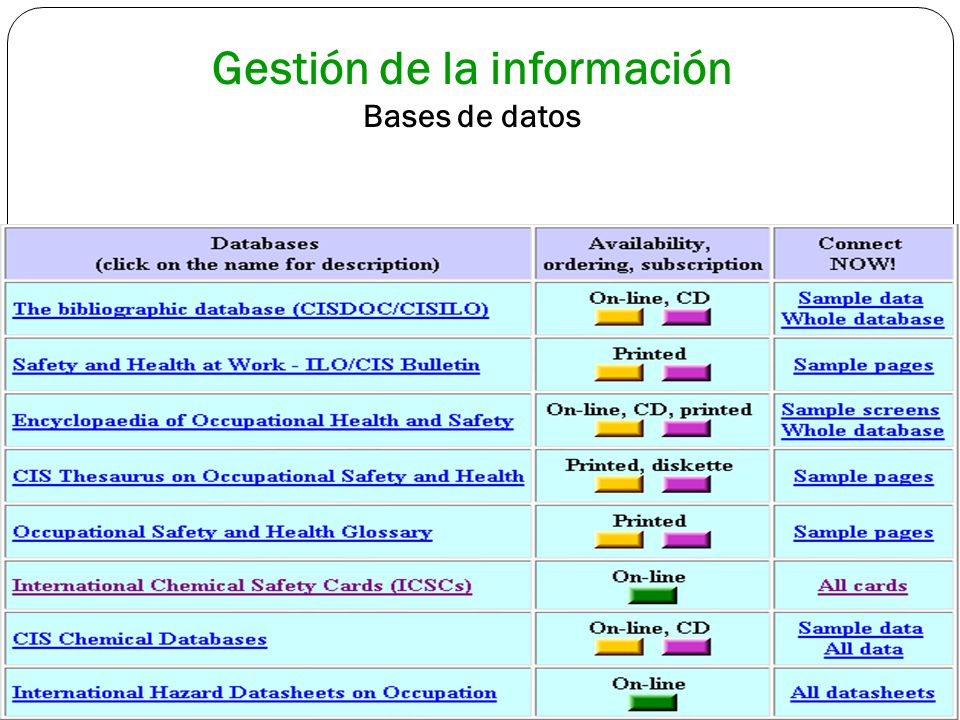The width and height of the screenshot is (960, 720).
Task: Click magenta button in Encyclopaedia row
Action: coord(686,428)
